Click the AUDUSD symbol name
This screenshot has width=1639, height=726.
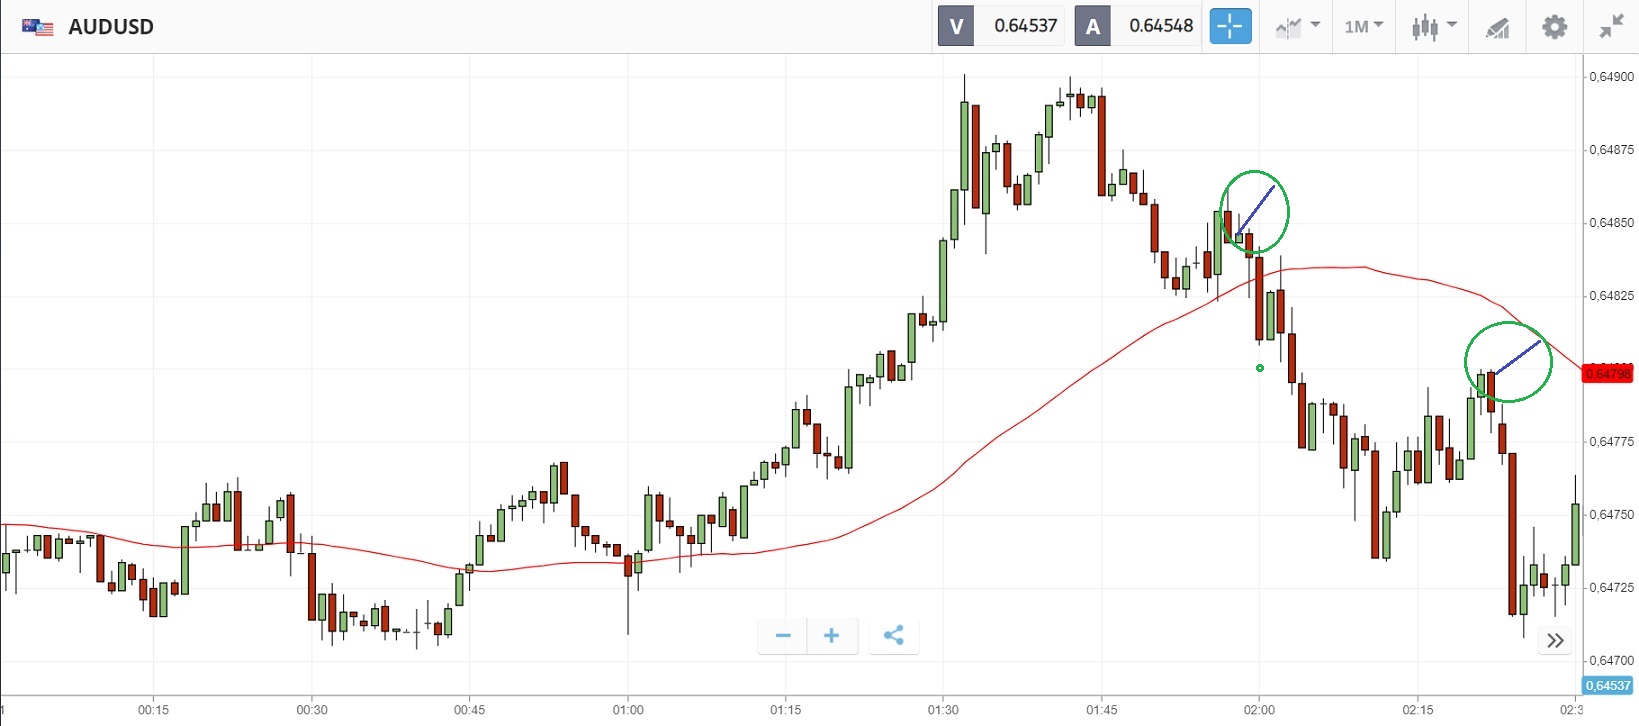tap(111, 27)
